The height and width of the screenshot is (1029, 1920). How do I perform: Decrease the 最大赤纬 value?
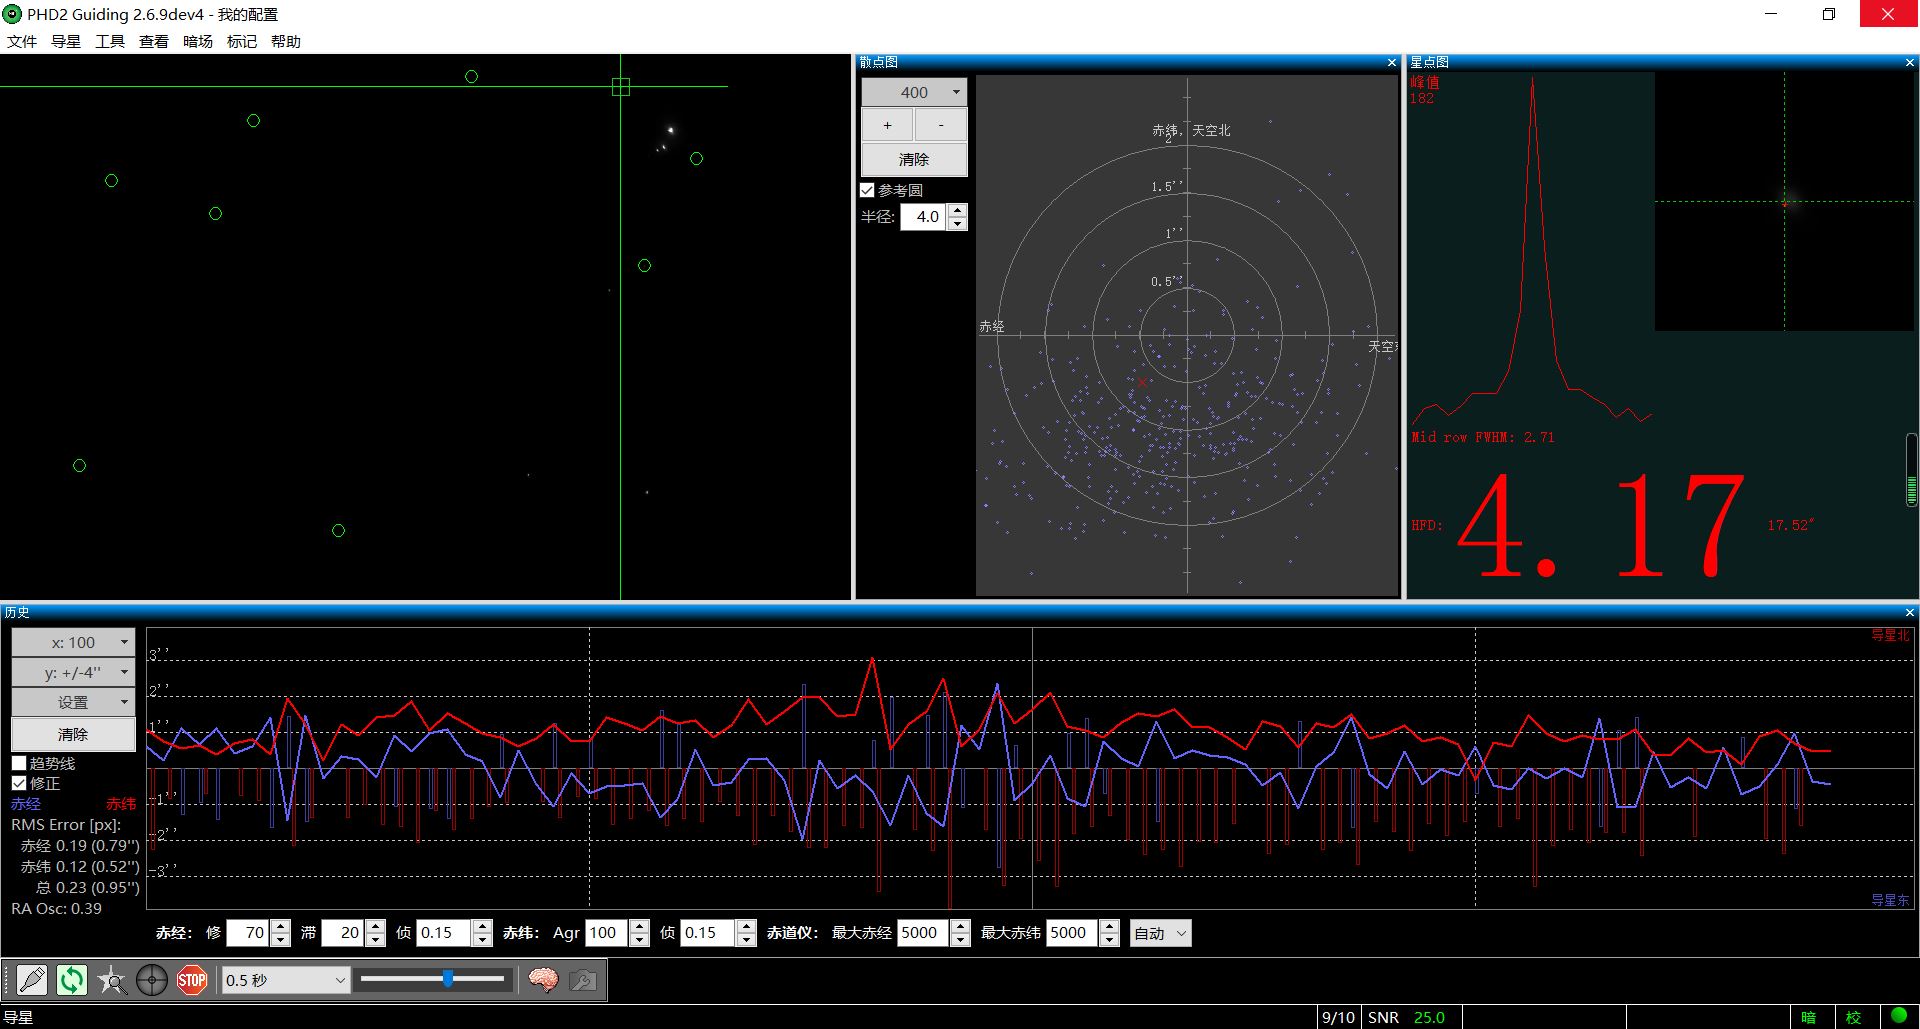point(1108,940)
